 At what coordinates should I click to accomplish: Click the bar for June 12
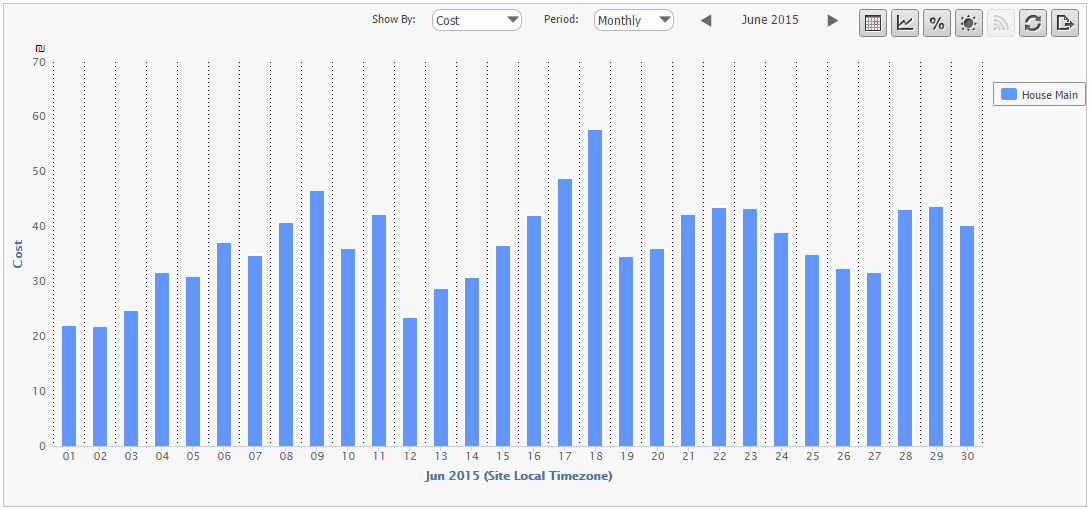409,382
